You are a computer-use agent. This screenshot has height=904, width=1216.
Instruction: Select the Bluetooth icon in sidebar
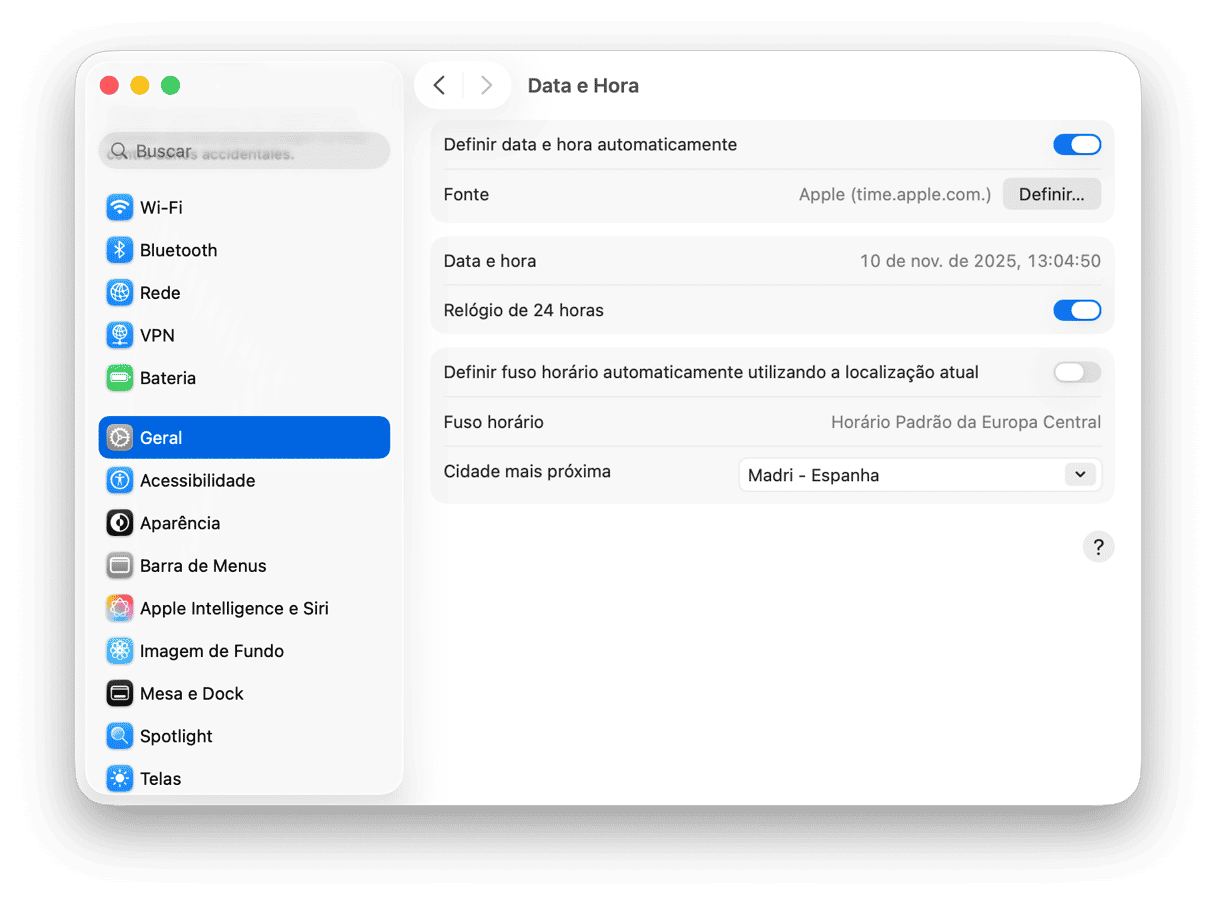click(120, 250)
